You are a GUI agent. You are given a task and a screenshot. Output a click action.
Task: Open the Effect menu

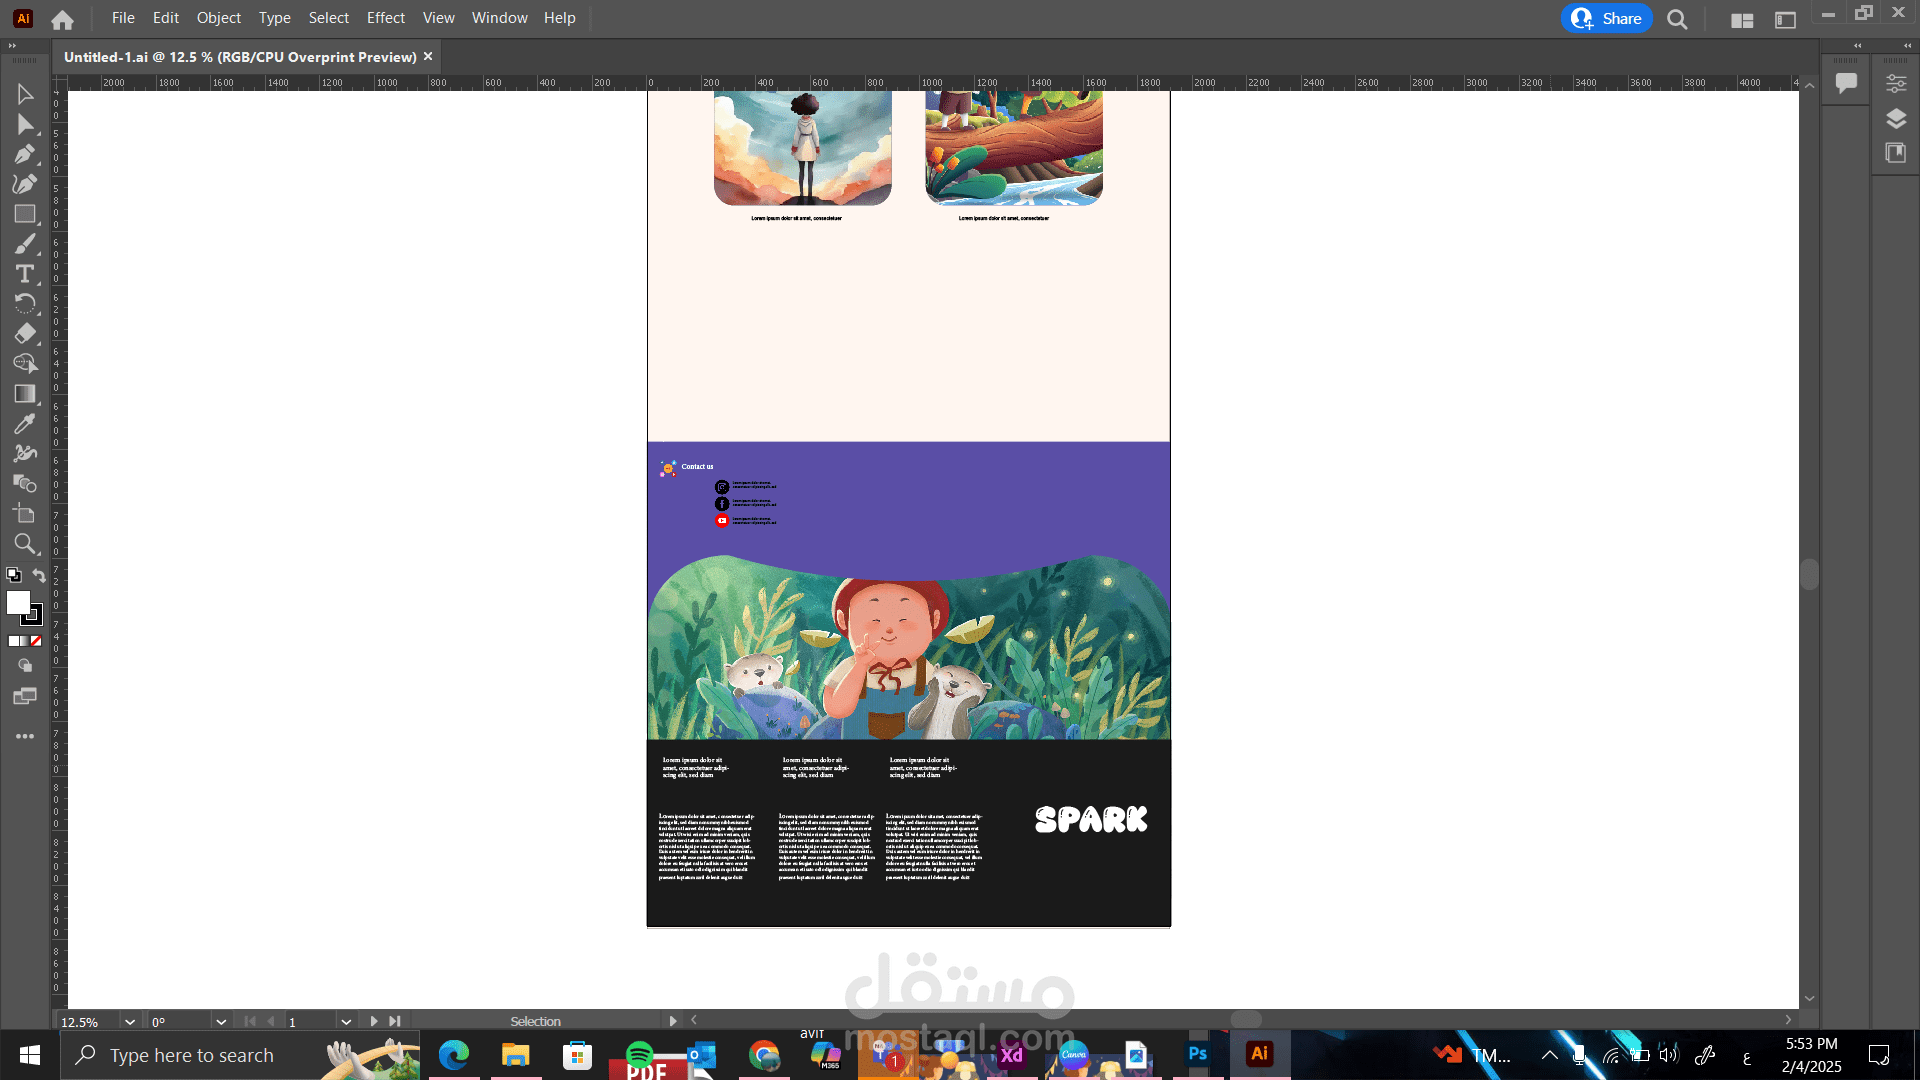click(x=386, y=18)
